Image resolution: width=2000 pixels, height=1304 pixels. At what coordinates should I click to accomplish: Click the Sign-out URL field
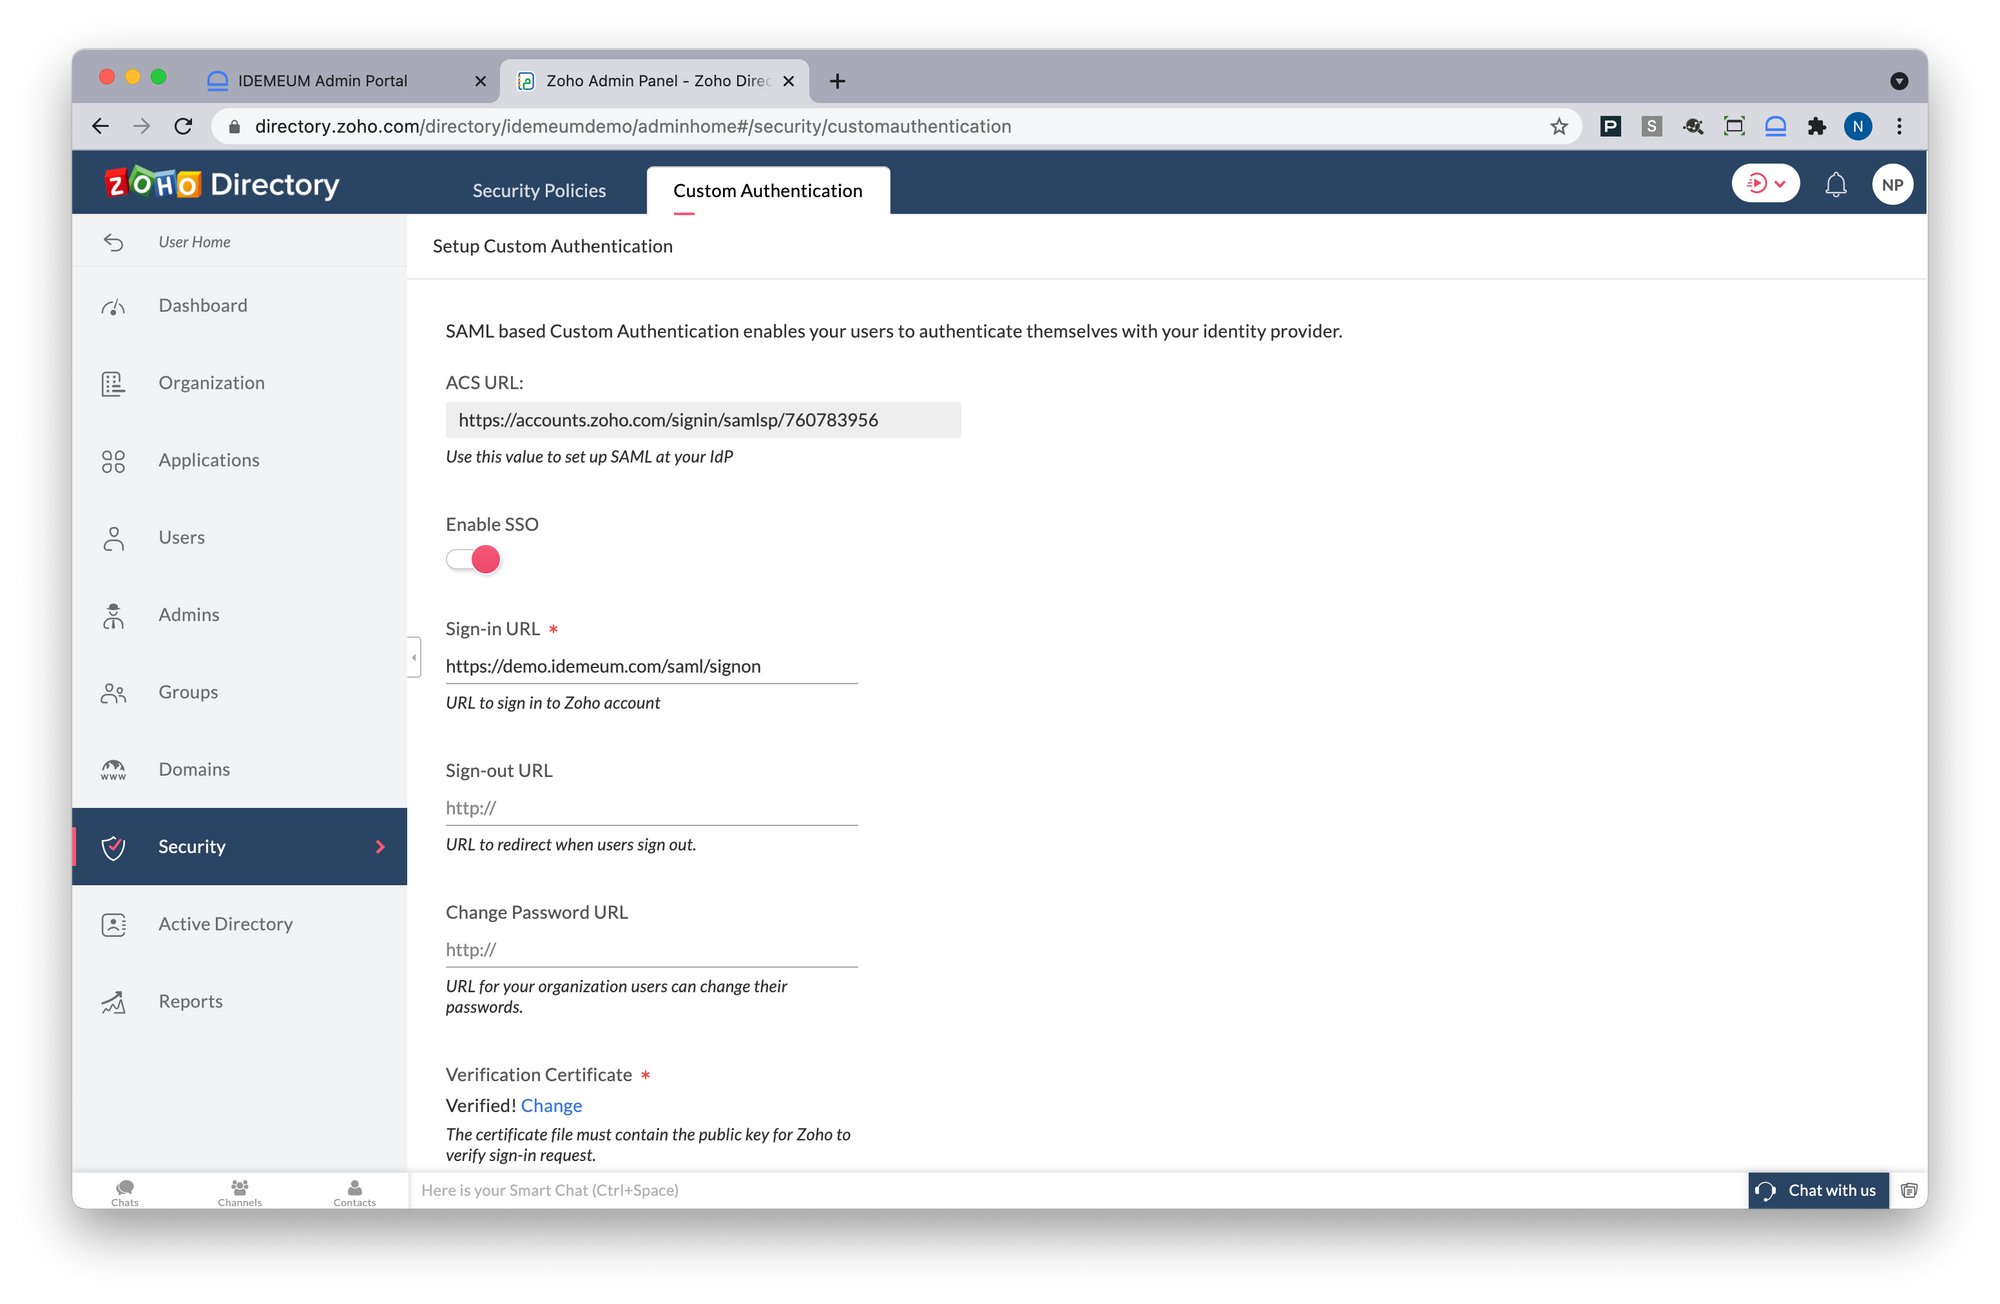tap(652, 808)
